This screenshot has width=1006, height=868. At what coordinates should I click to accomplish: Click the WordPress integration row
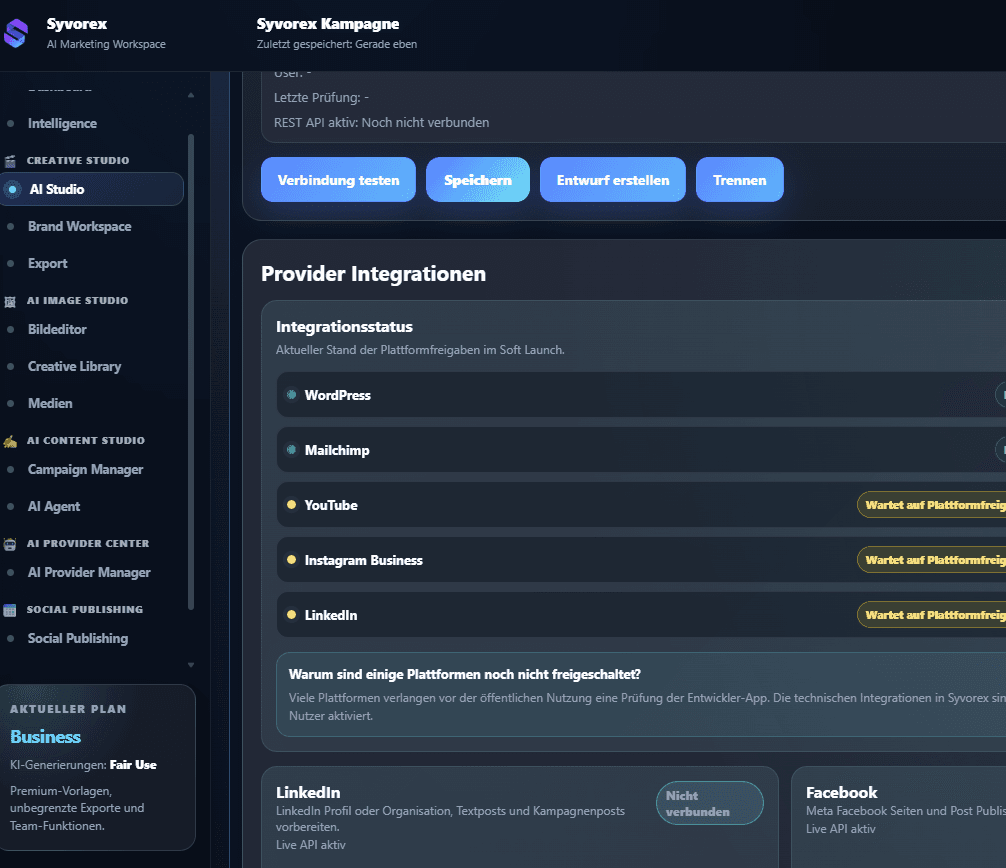[x=642, y=395]
